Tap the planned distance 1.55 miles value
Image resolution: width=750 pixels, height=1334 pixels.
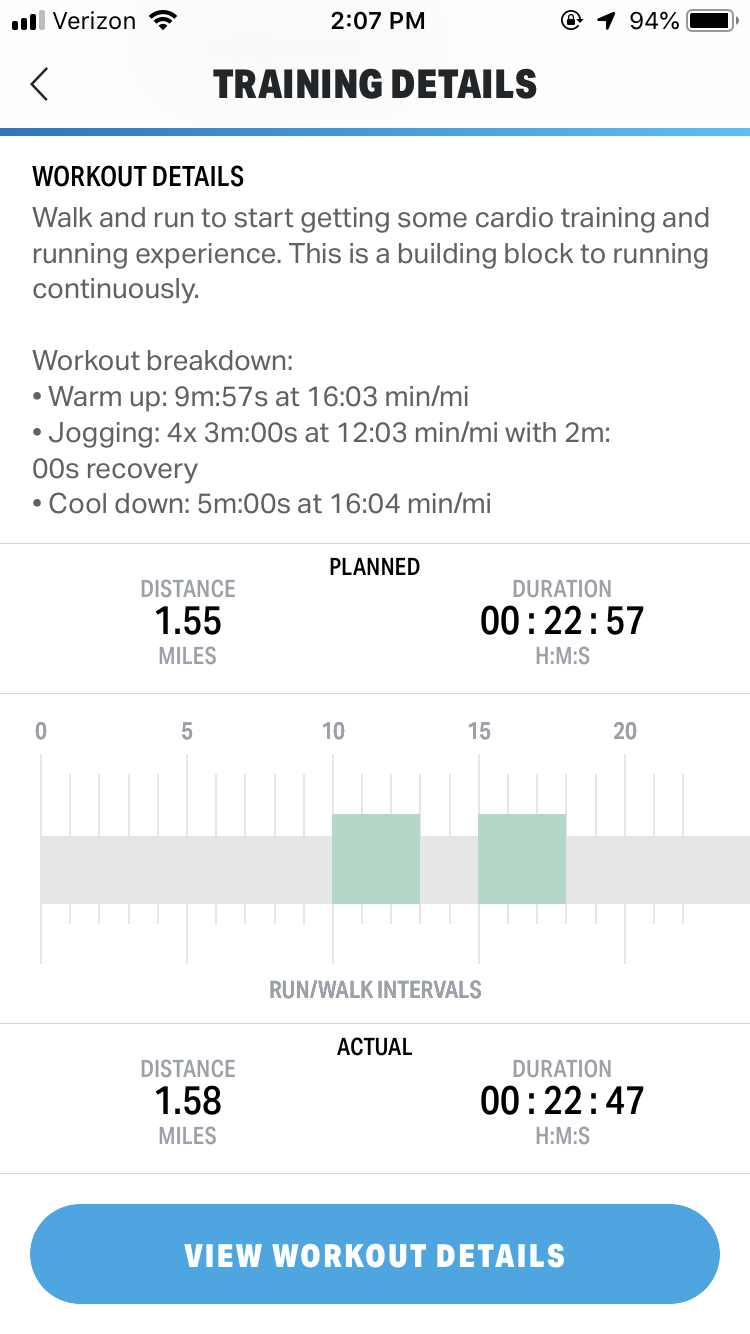tap(188, 622)
